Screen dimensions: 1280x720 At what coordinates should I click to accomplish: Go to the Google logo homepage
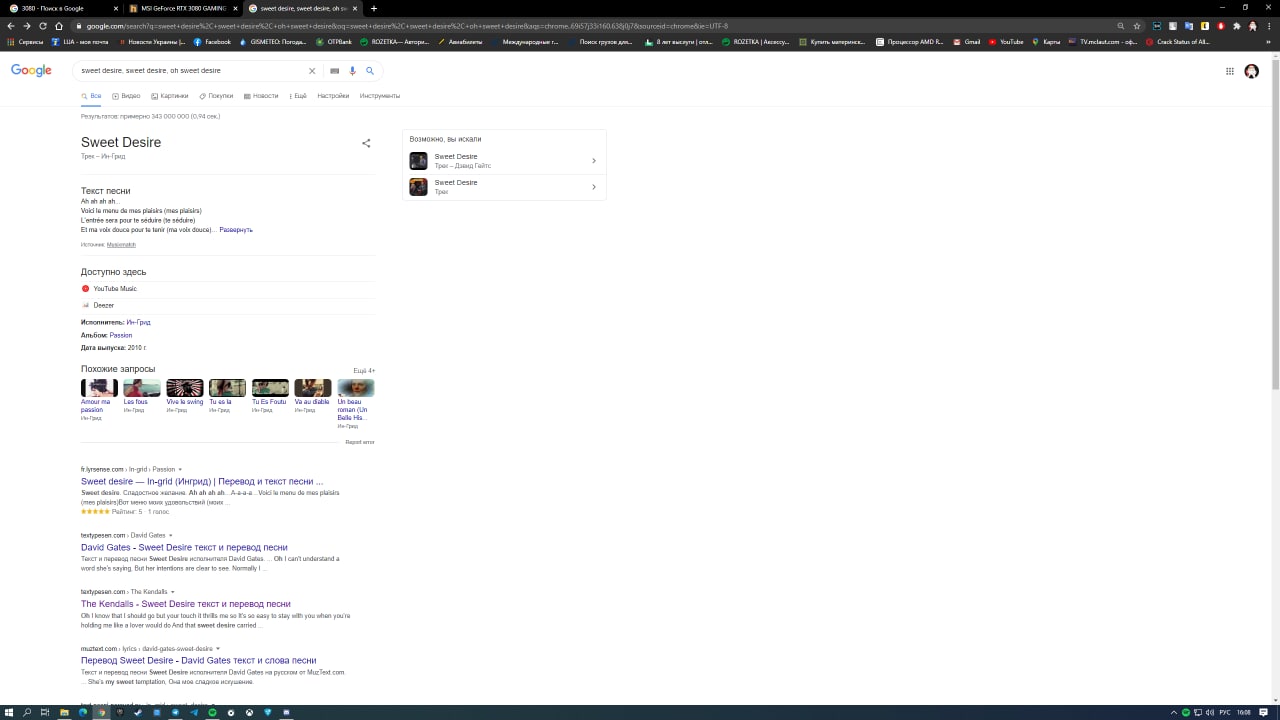[x=31, y=70]
